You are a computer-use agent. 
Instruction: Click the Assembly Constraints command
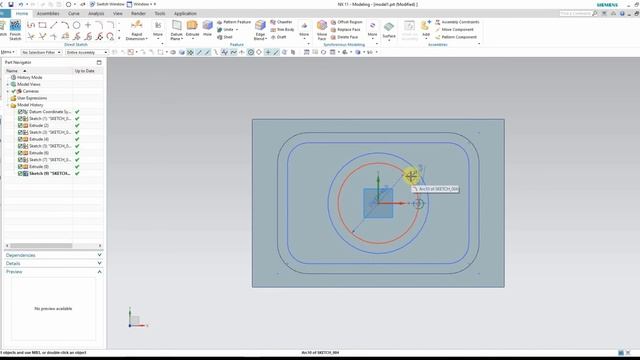coord(457,22)
